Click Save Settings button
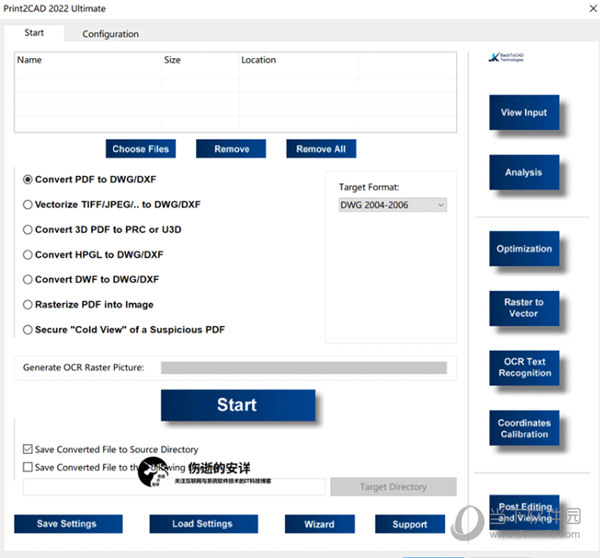Image resolution: width=600 pixels, height=558 pixels. 68,524
